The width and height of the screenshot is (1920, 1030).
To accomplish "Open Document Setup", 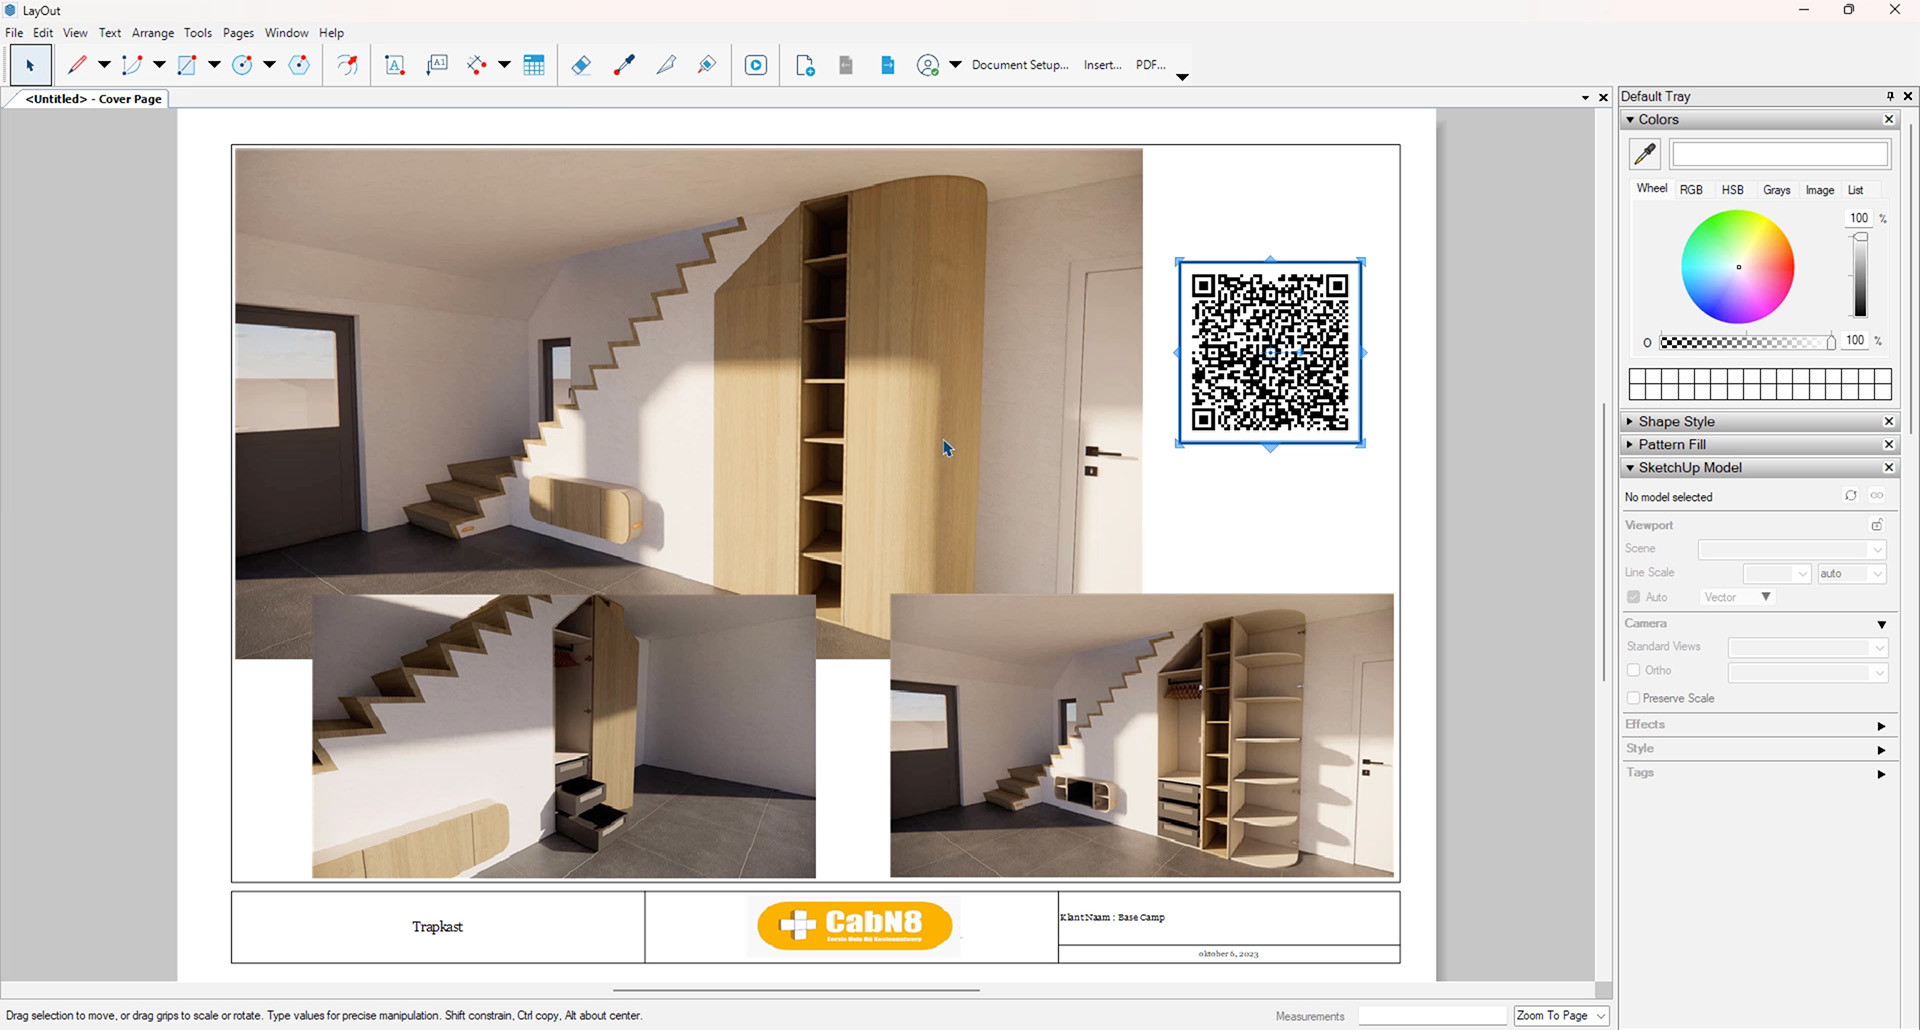I will coord(1018,64).
